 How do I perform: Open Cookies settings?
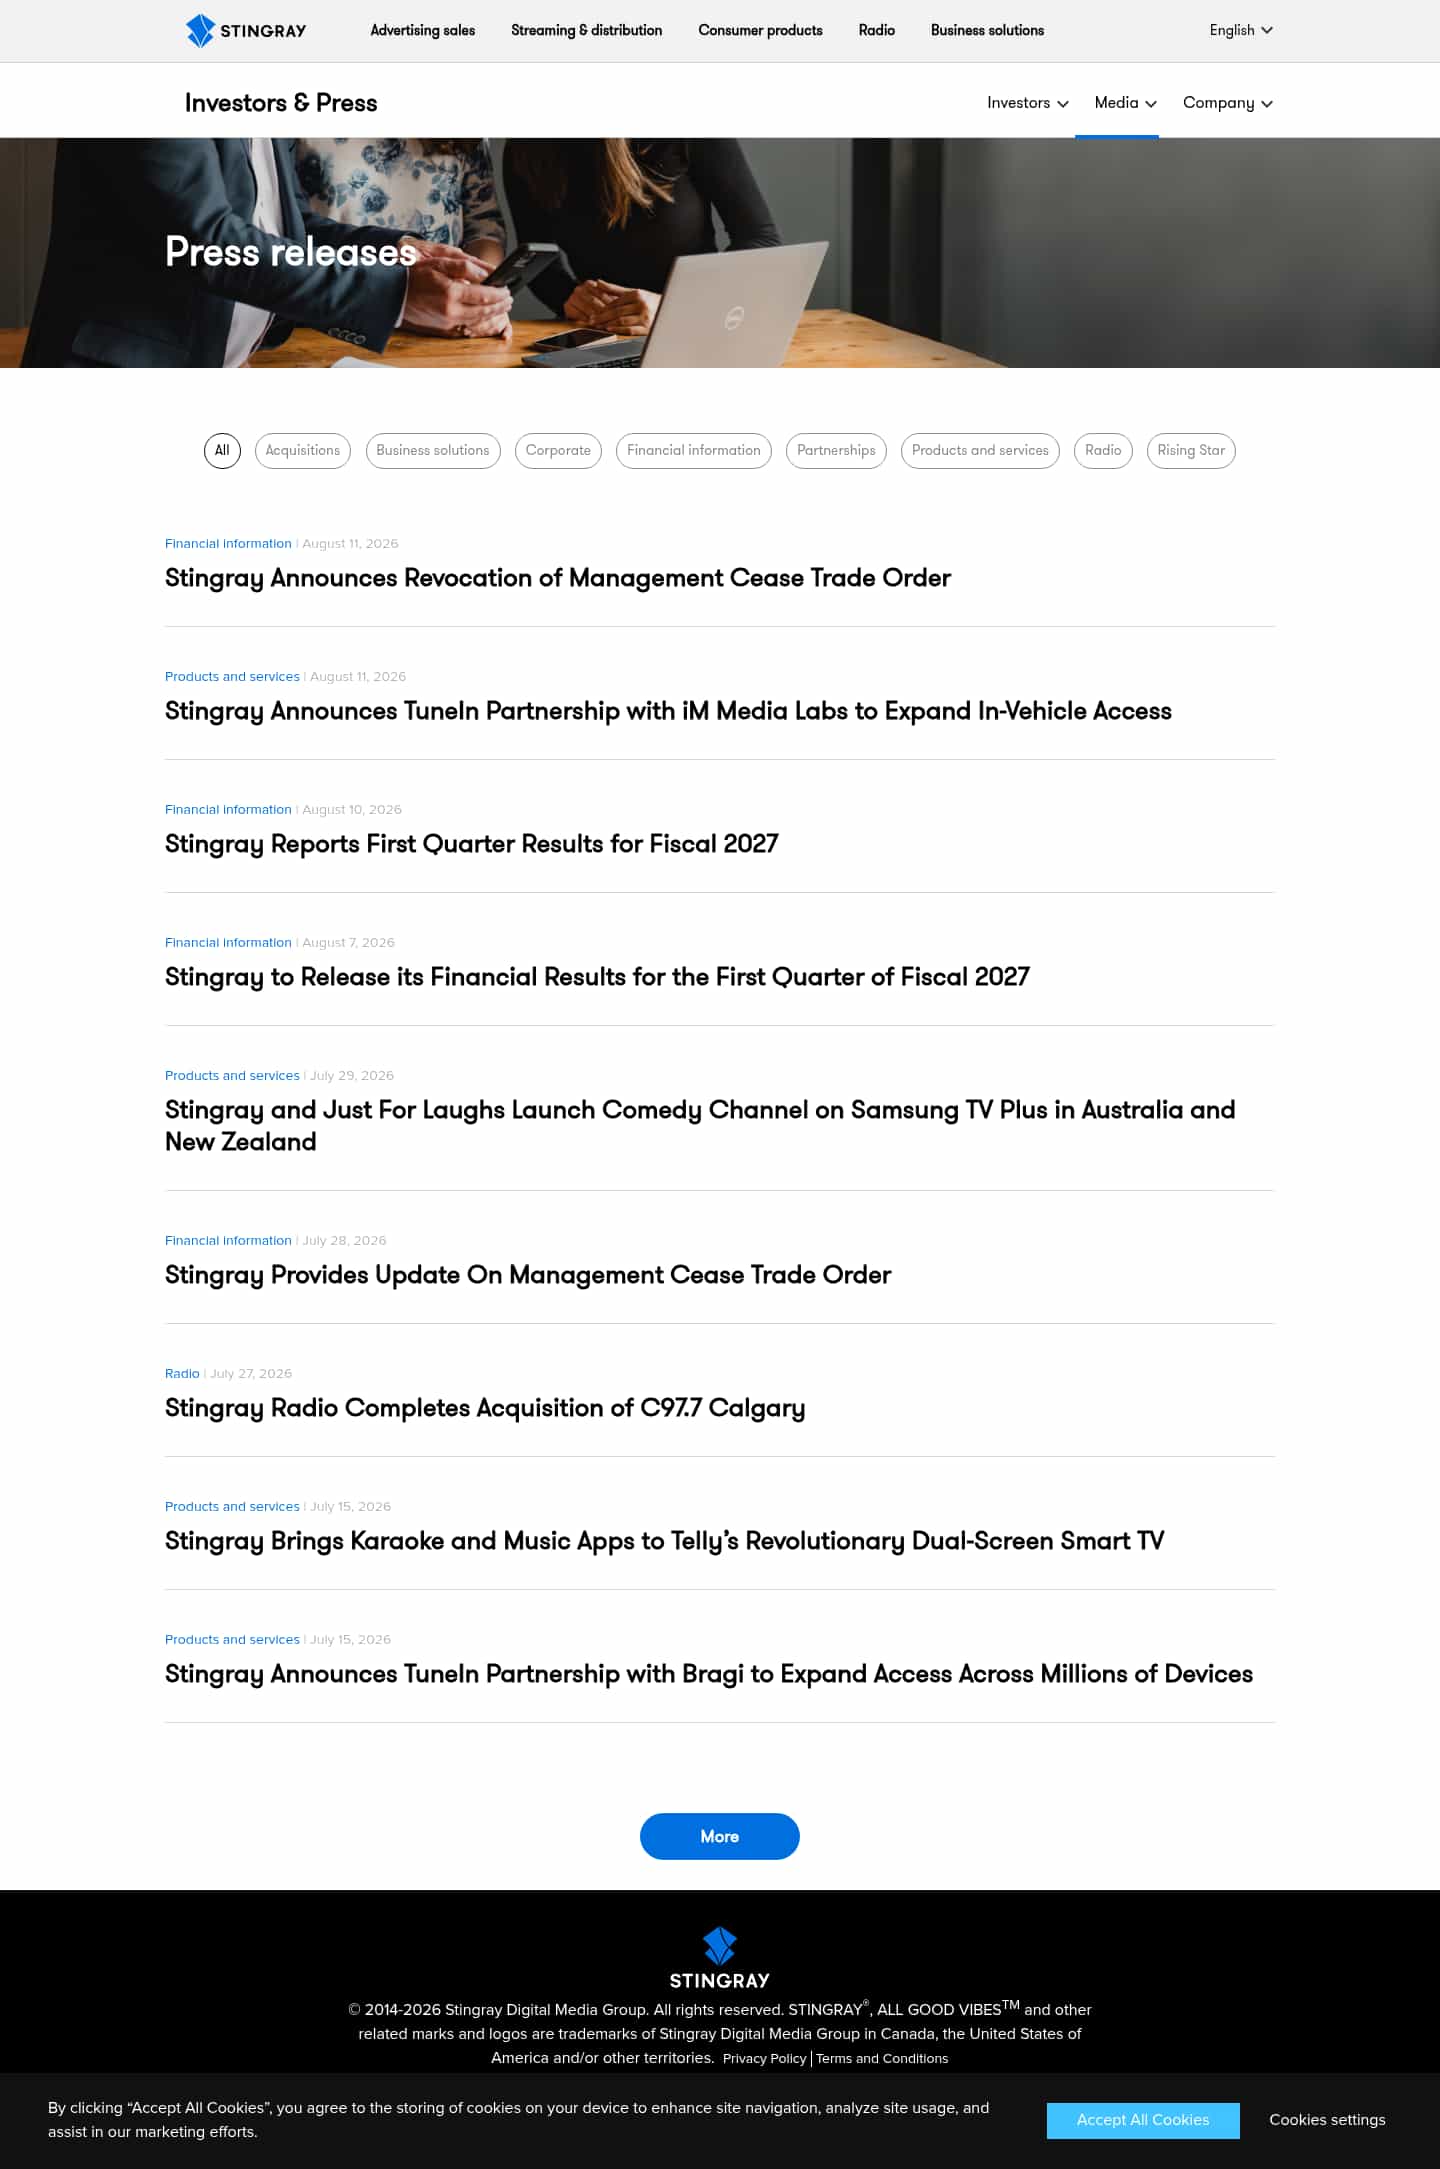[x=1327, y=2120]
